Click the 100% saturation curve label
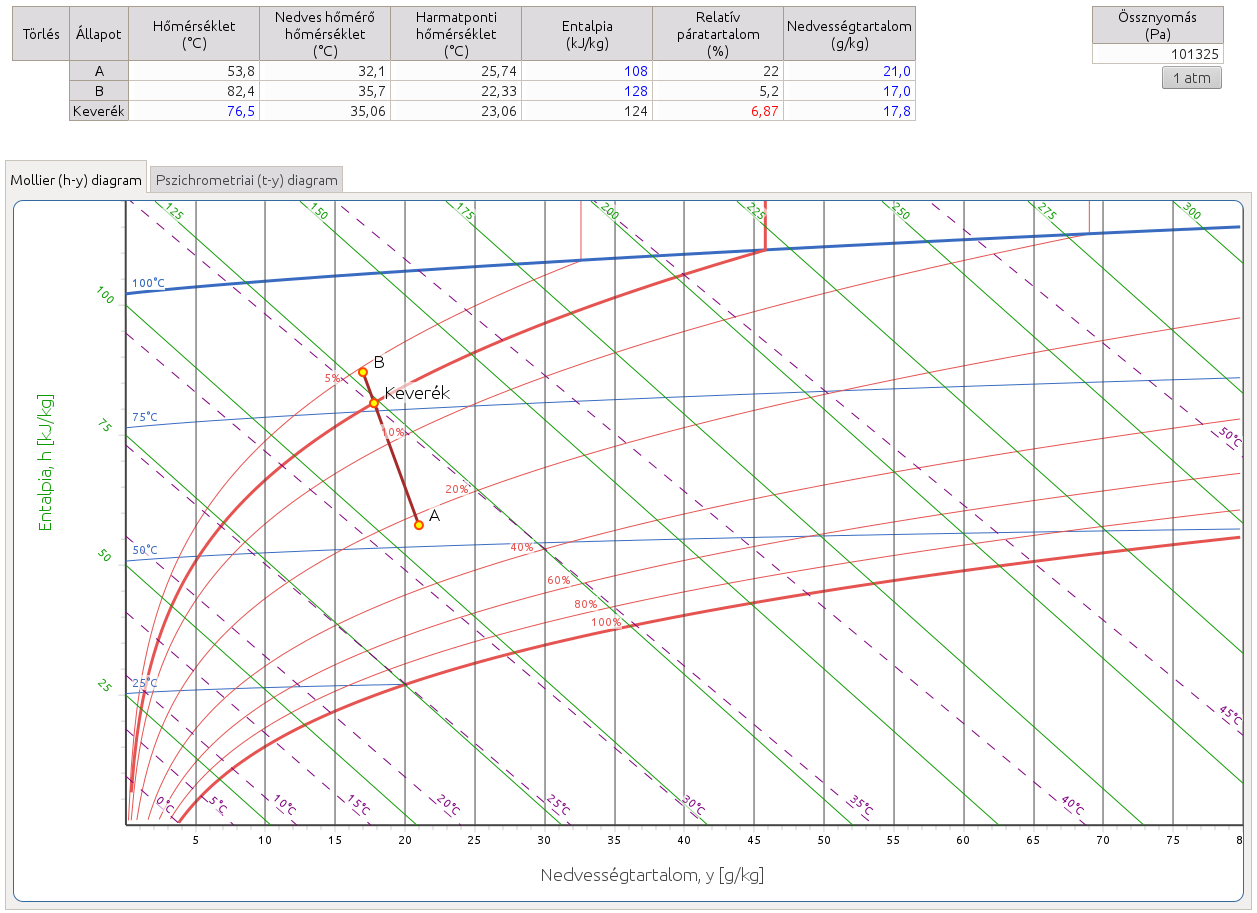1257x913 pixels. point(606,622)
